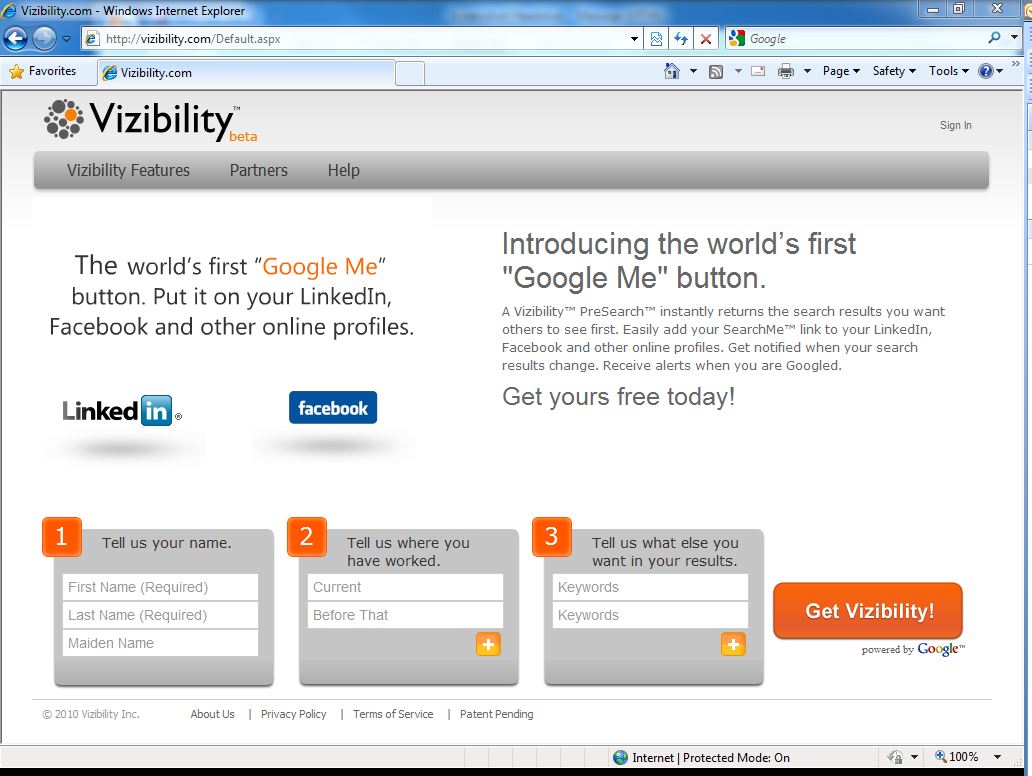Click the address bar URL field

[x=355, y=39]
